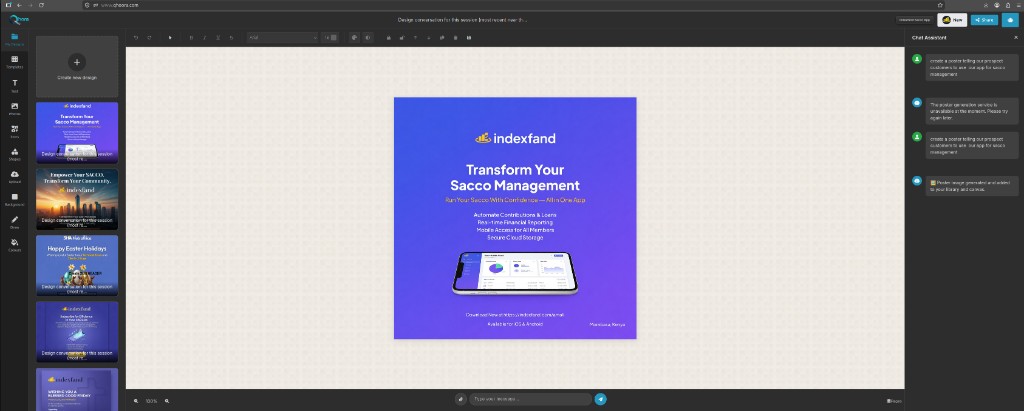Screen dimensions: 1024x411
Task: Click the browser back arrow
Action: [20, 5]
